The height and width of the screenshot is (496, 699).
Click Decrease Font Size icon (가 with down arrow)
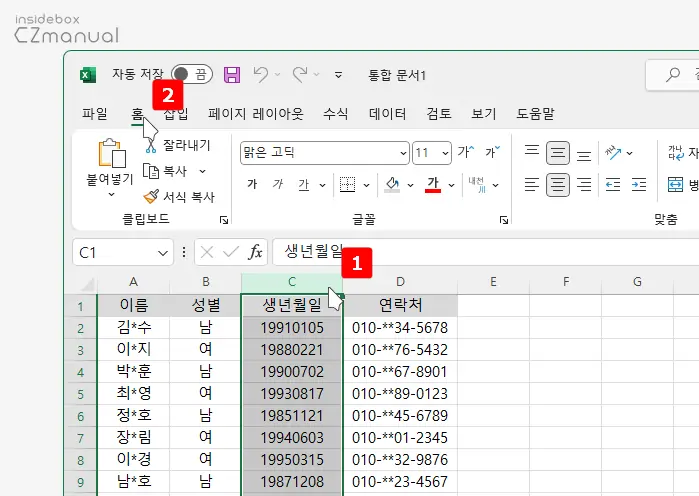(493, 152)
